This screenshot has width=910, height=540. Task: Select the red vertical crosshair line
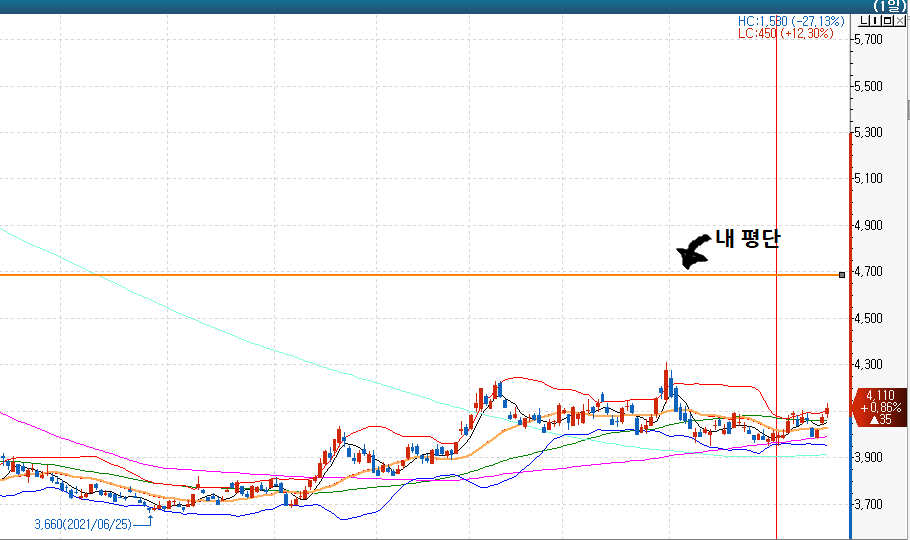(x=777, y=150)
